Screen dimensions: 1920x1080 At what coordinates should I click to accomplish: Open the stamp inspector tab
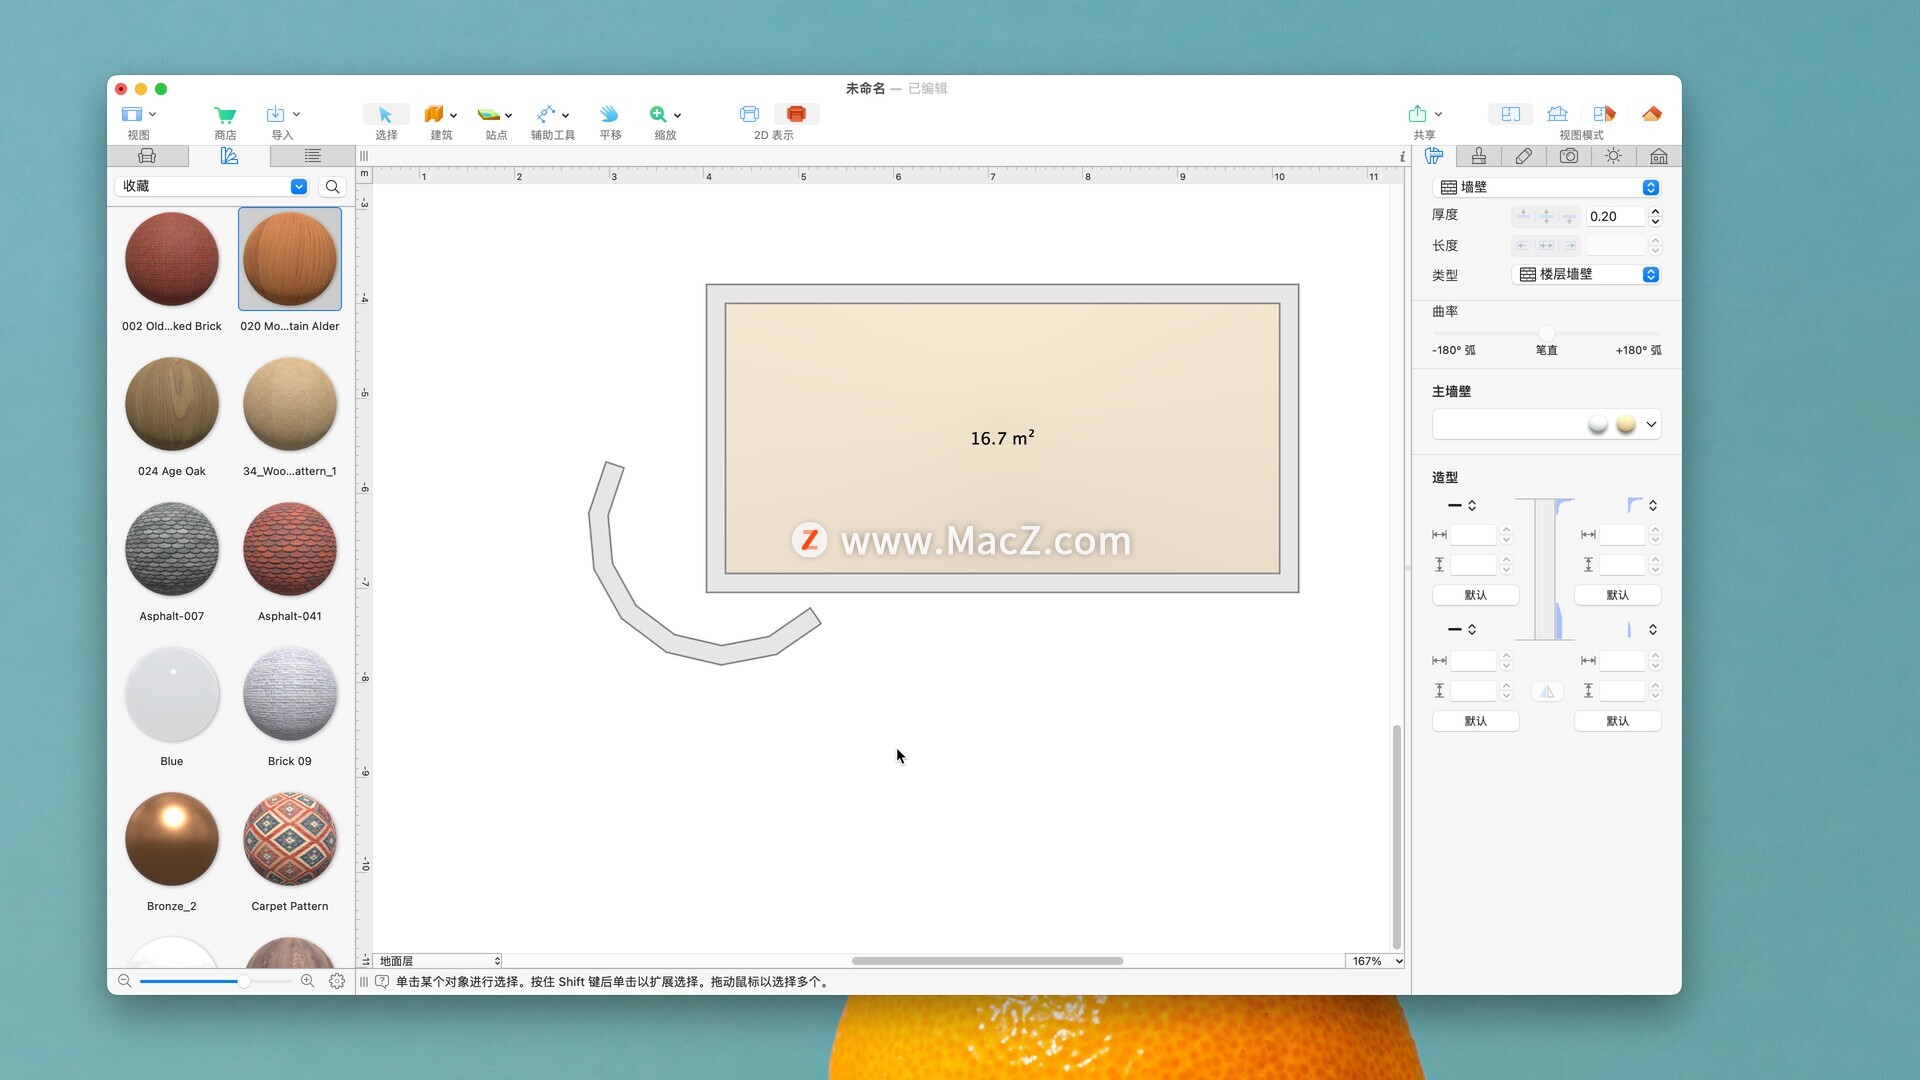coord(1479,156)
